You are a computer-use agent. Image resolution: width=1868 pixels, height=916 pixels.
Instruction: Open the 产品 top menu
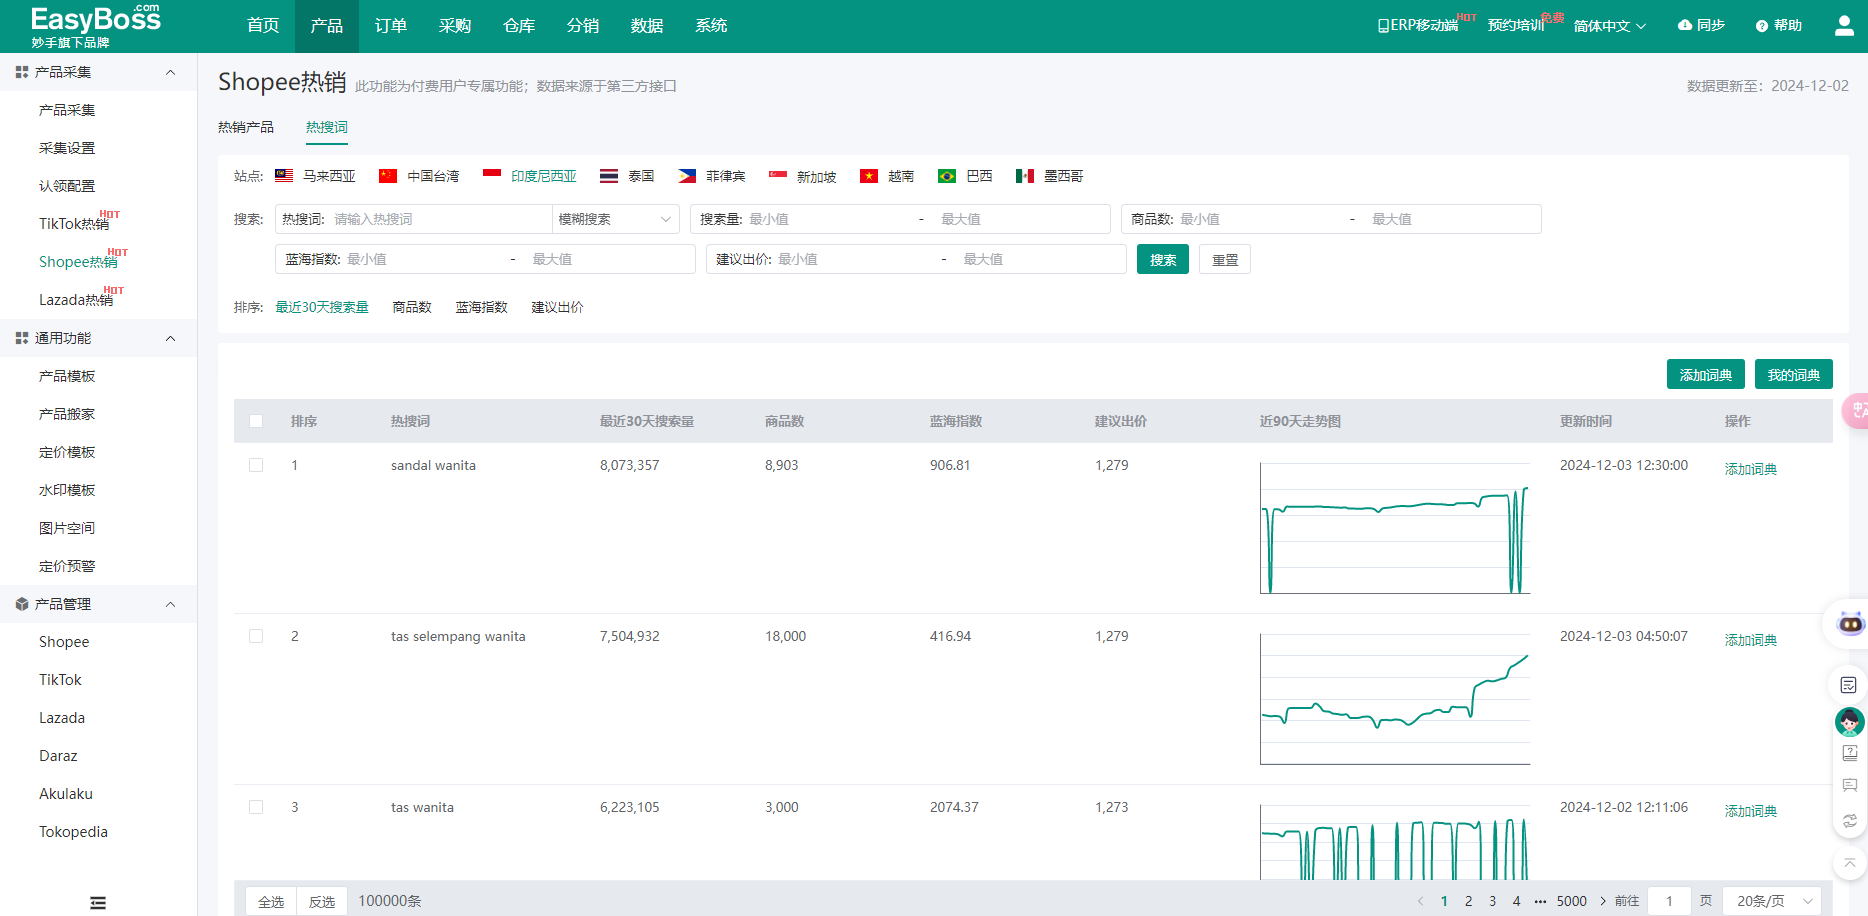pos(327,26)
